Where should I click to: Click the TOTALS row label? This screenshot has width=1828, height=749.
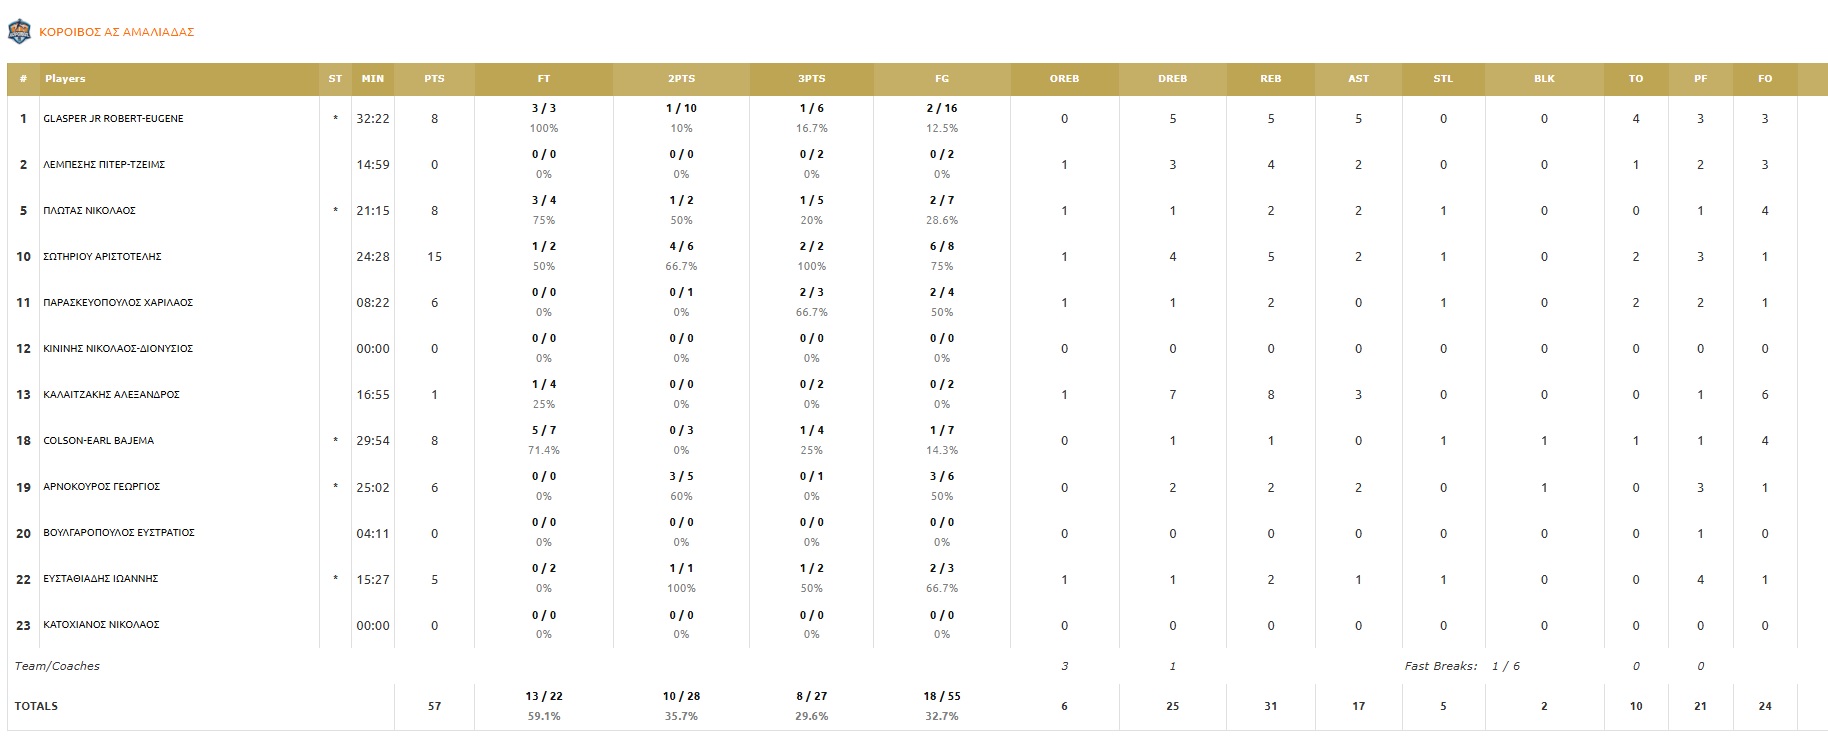[36, 706]
